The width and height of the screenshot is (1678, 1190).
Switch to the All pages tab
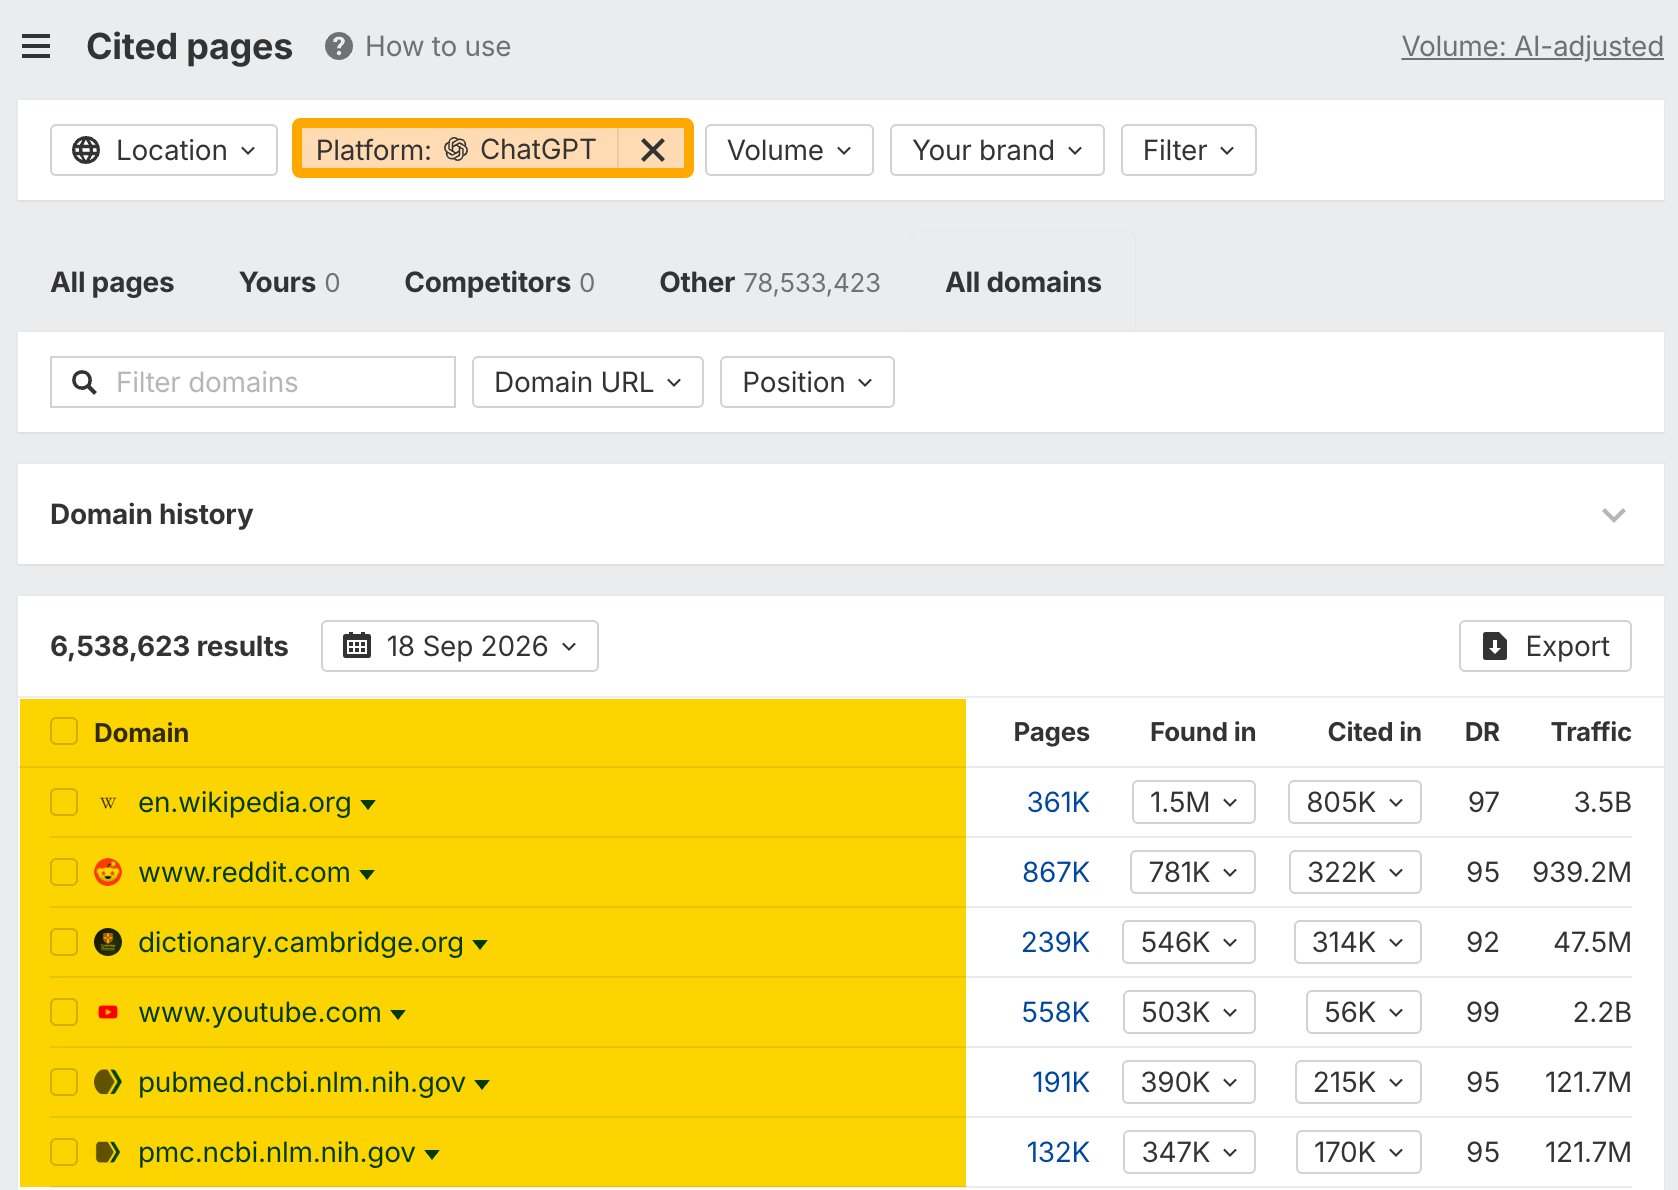coord(112,282)
